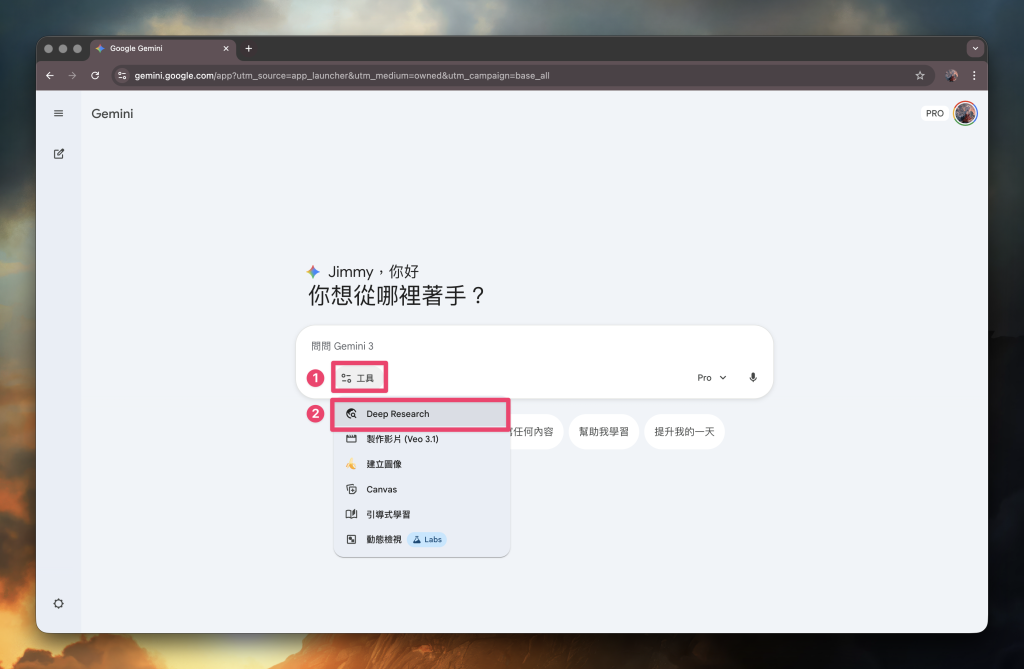The width and height of the screenshot is (1024, 669).
Task: Open the sidebar with the hamburger icon
Action: [x=58, y=113]
